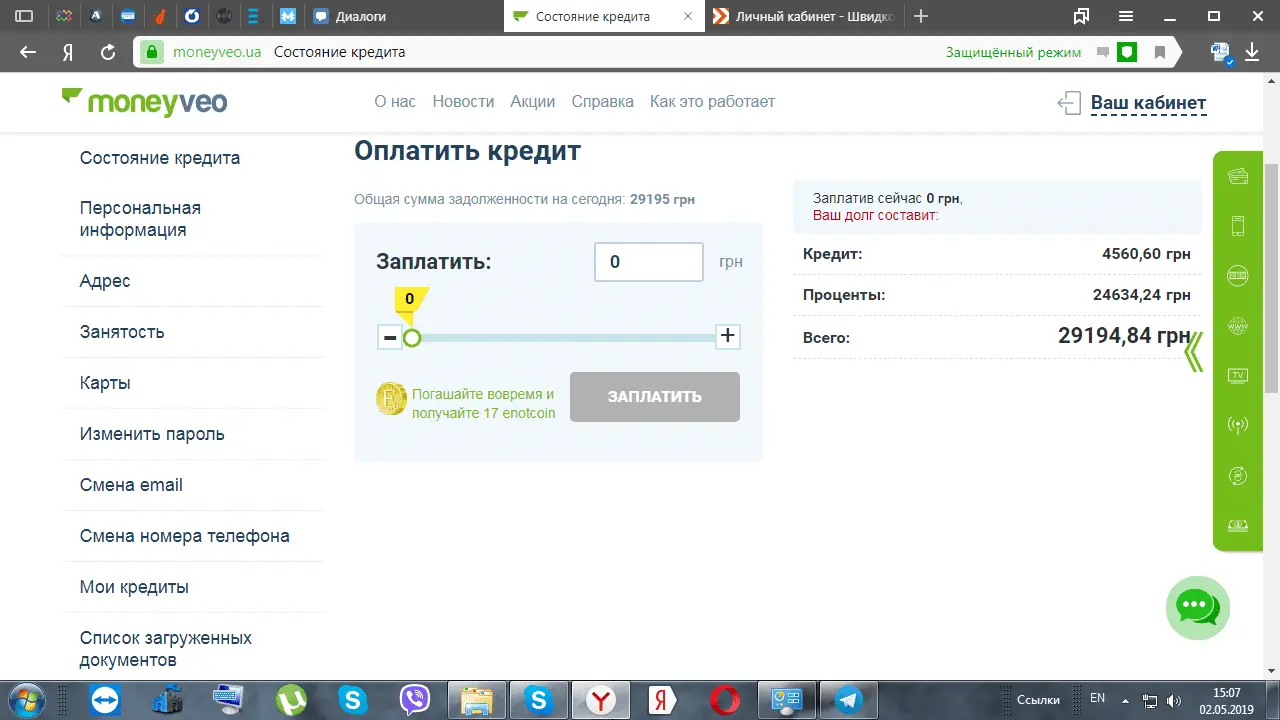Viewport: 1280px width, 720px height.
Task: Open the browser downloads arrow icon
Action: click(x=1252, y=52)
